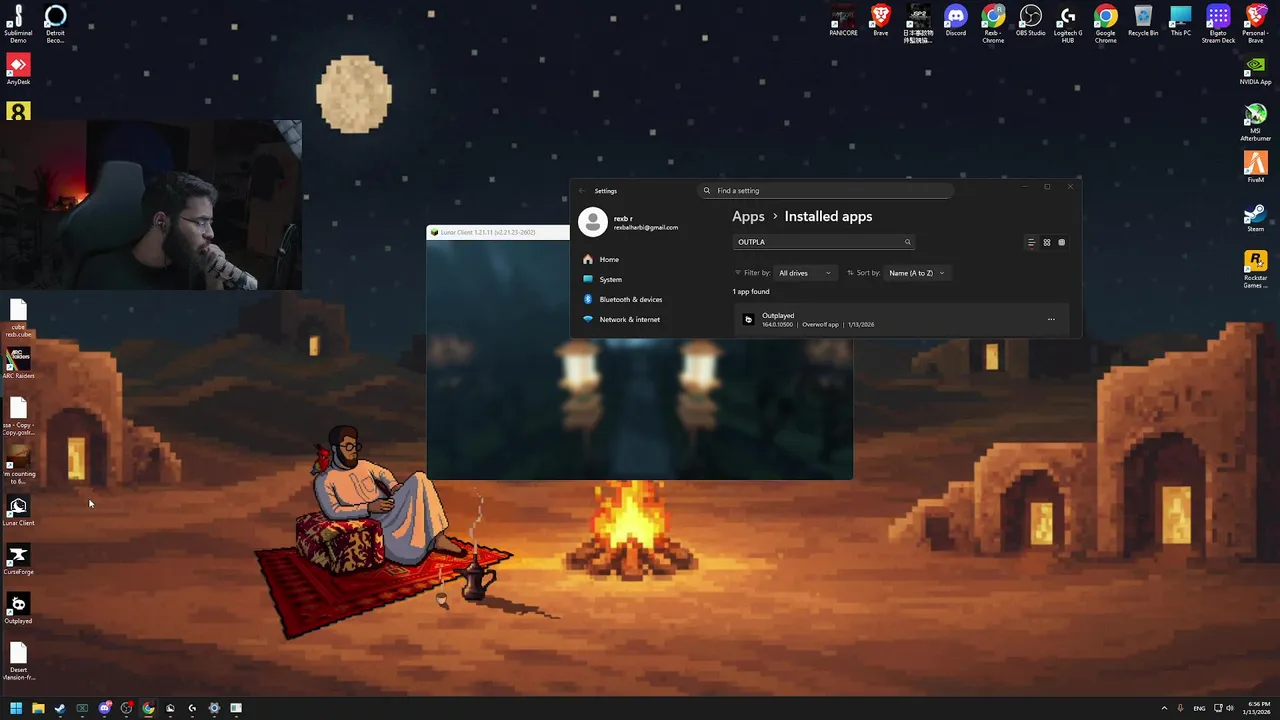The width and height of the screenshot is (1280, 720).
Task: Open the Brave desktop shortcut
Action: click(880, 20)
